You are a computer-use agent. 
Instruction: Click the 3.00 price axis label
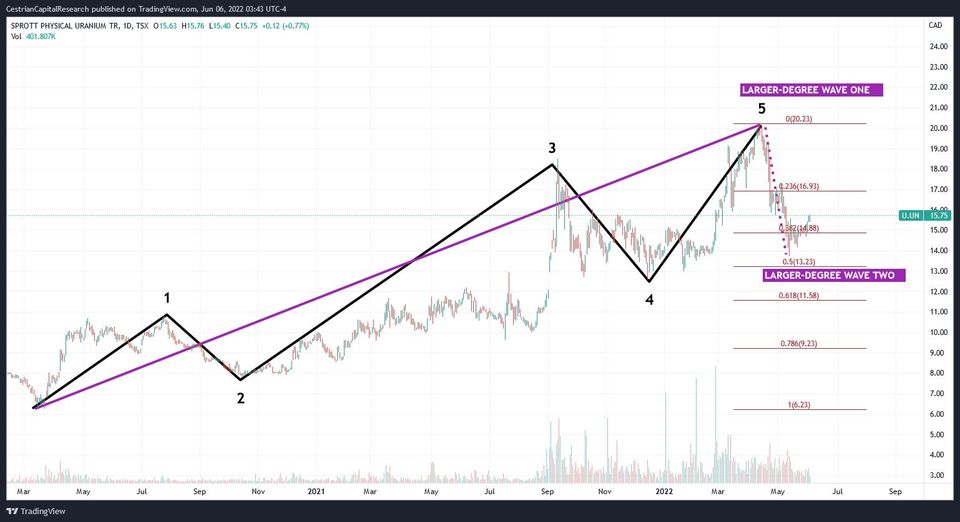[x=939, y=475]
